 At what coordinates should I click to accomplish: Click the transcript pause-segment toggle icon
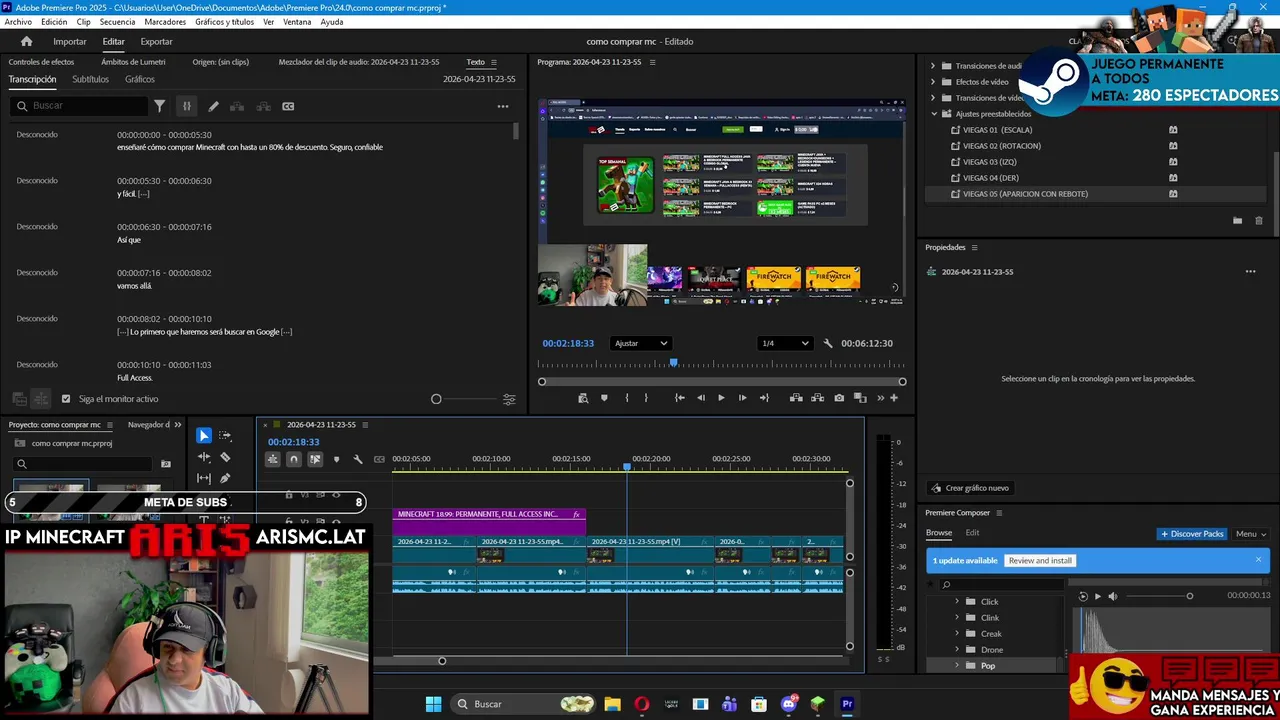186,106
